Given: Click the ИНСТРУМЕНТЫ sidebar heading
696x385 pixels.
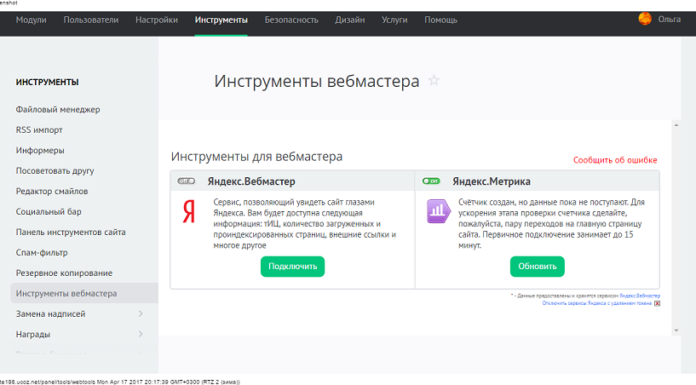Looking at the screenshot, I should click(x=47, y=82).
